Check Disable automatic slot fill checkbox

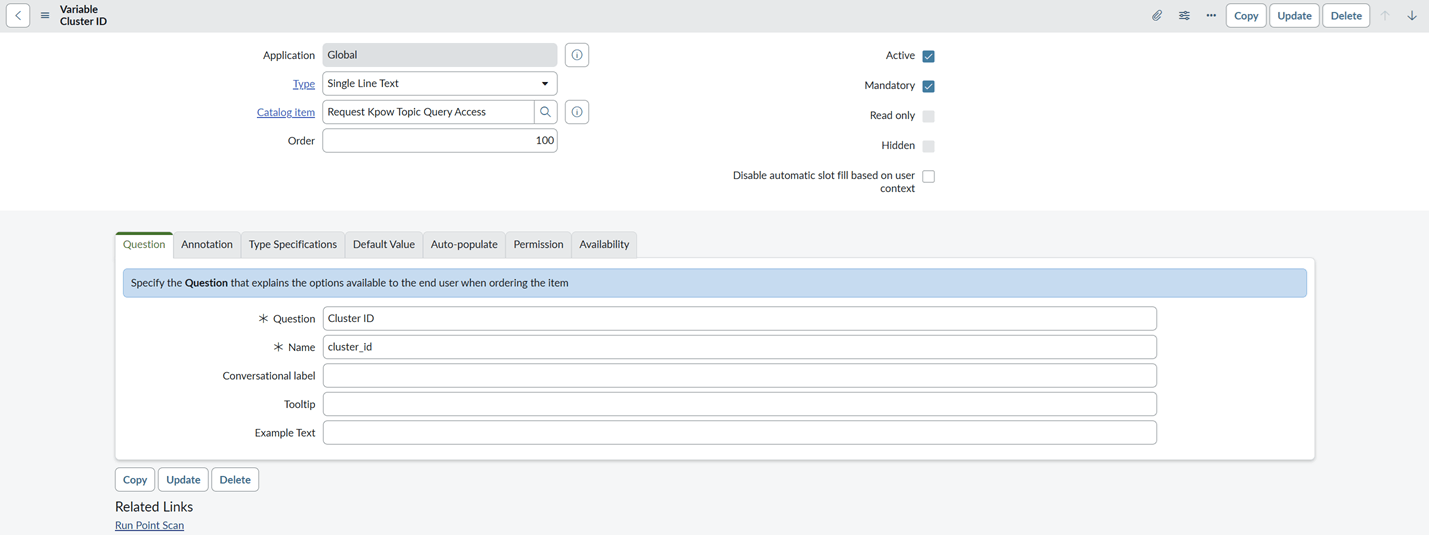pos(929,176)
